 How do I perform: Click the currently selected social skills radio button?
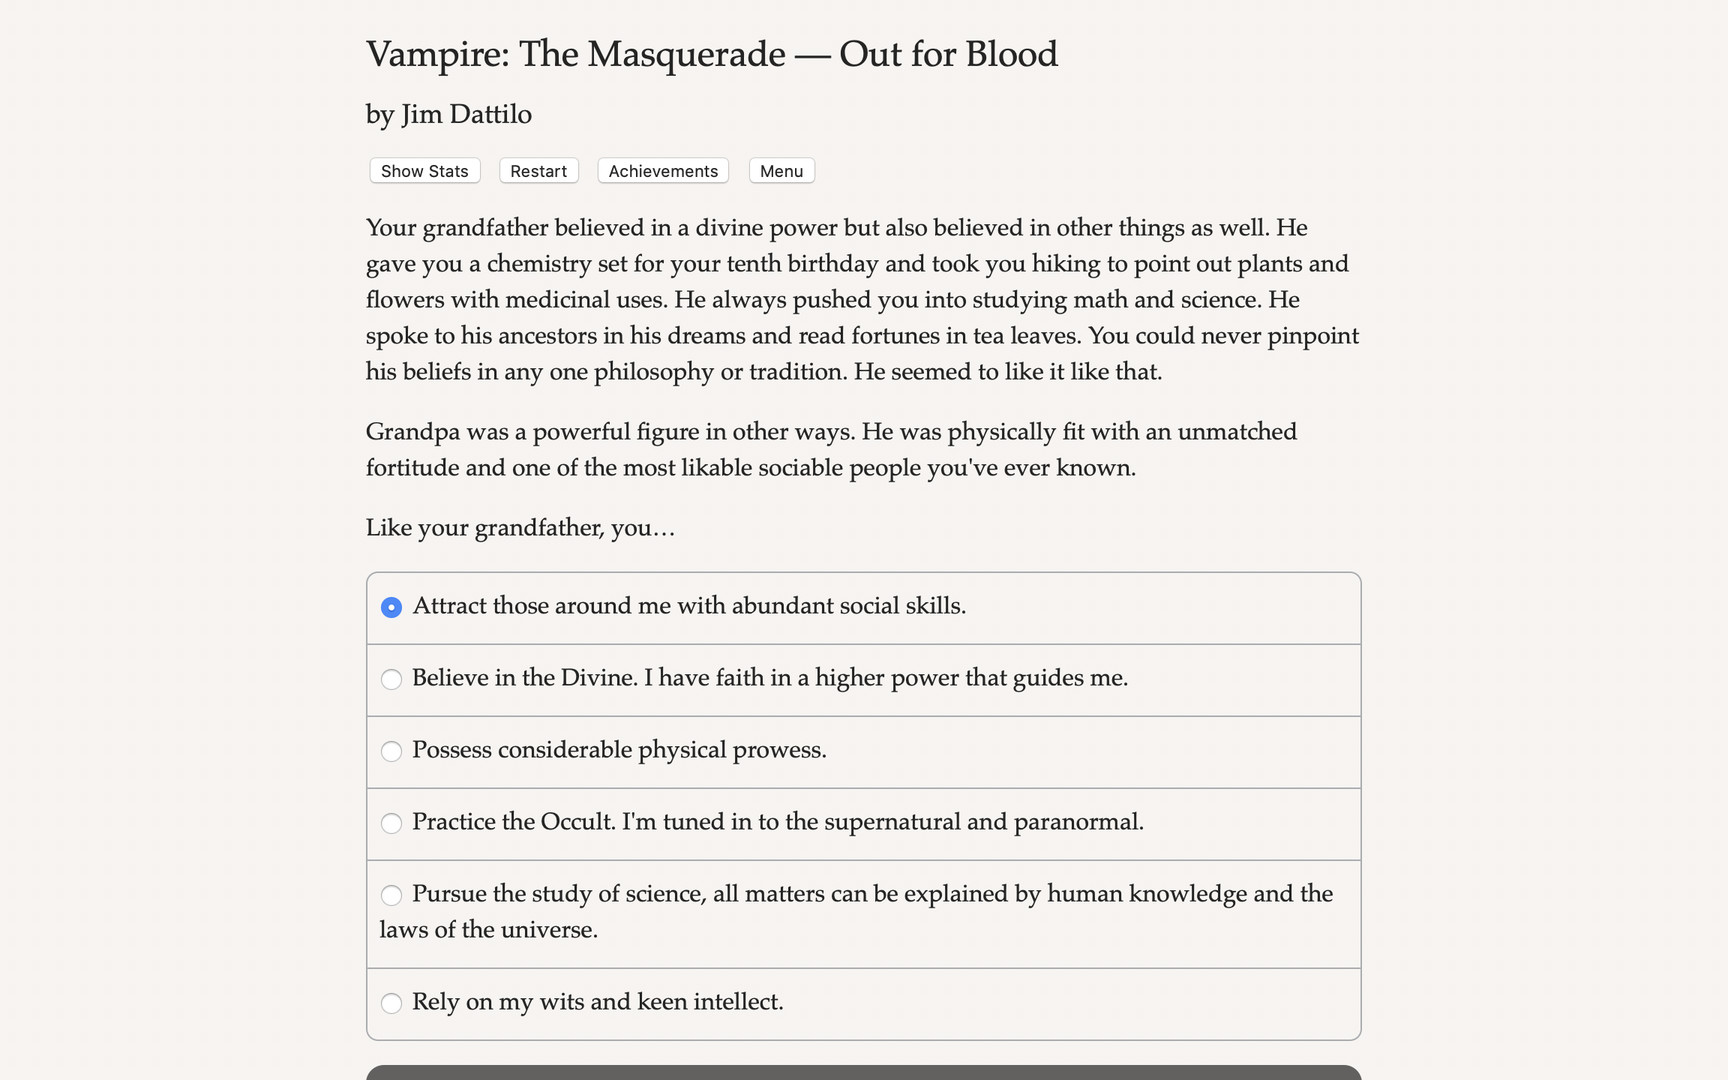pyautogui.click(x=391, y=607)
